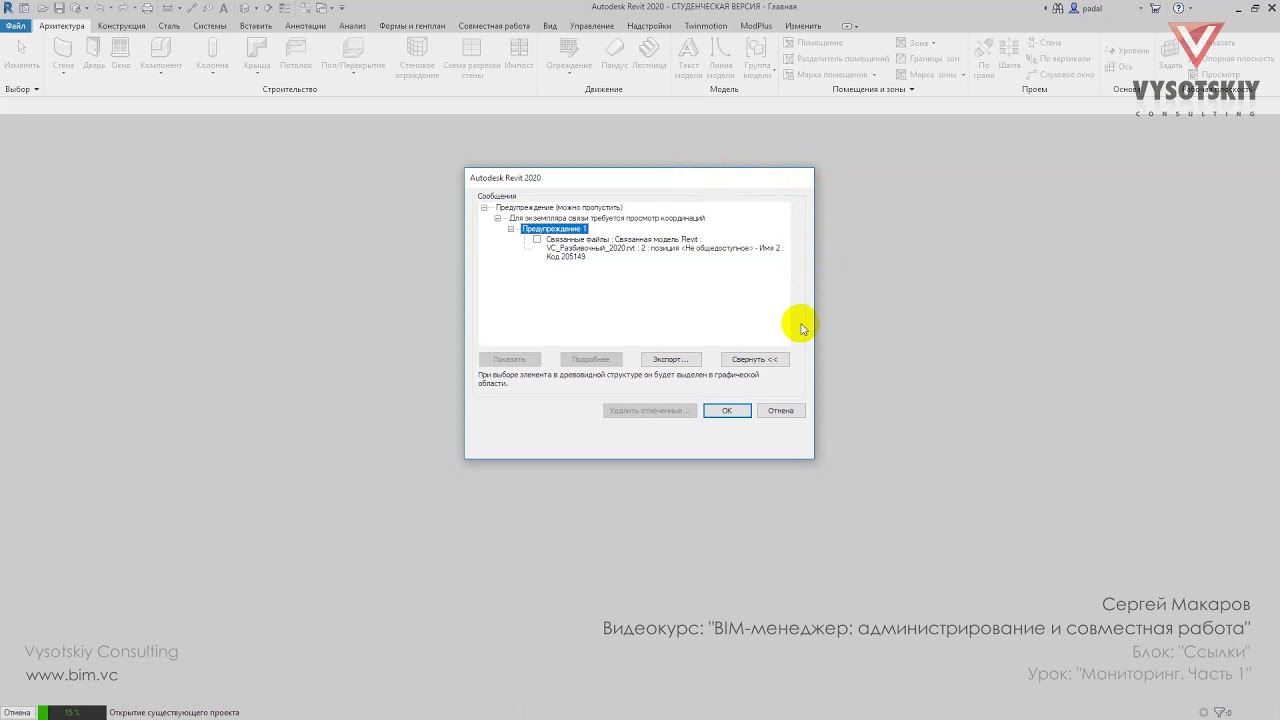Click the Разделитель помещений tool
Viewport: 1280px width, 720px height.
836,59
